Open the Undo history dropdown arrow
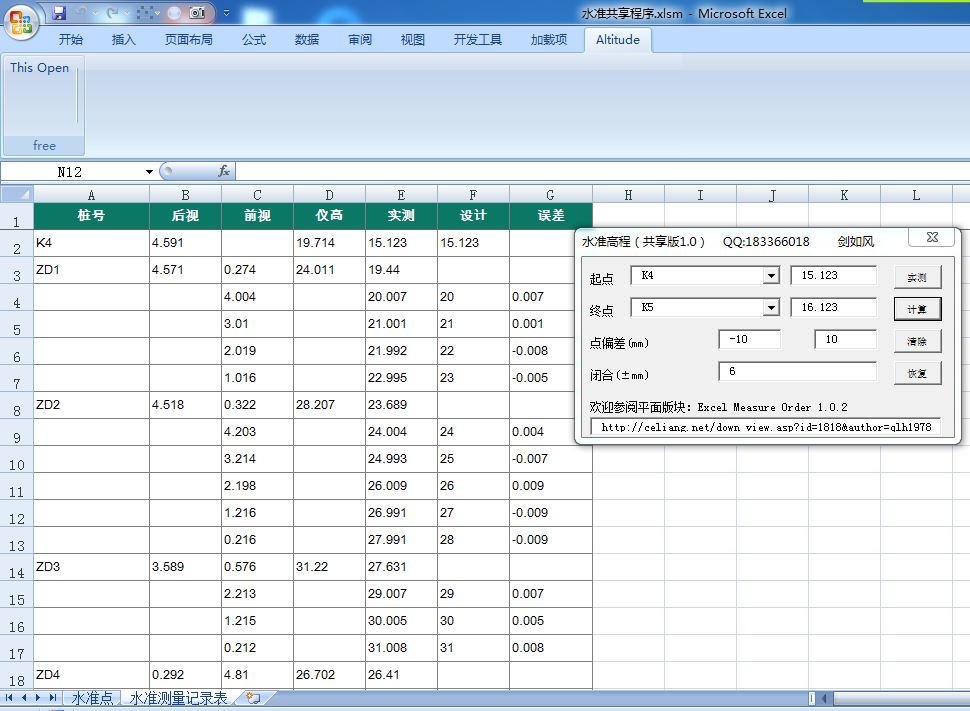This screenshot has height=711, width=970. (95, 13)
